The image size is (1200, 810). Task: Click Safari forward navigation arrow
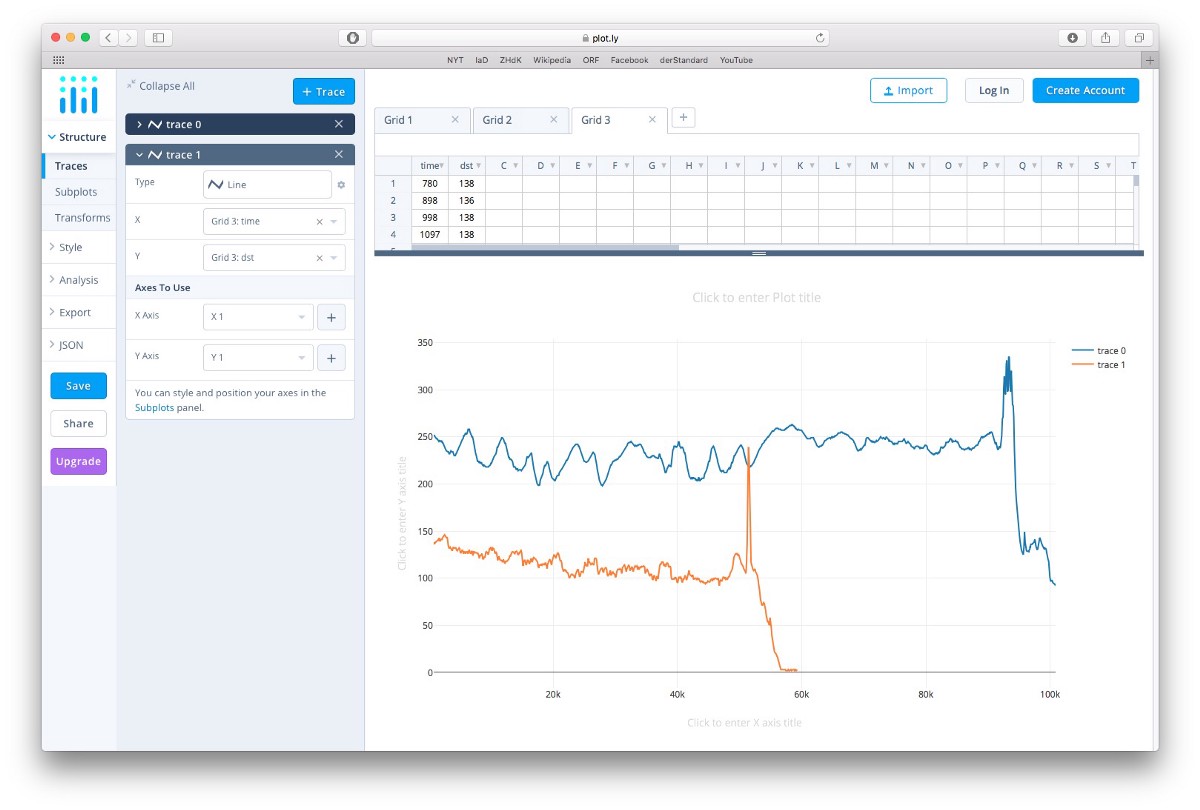128,38
